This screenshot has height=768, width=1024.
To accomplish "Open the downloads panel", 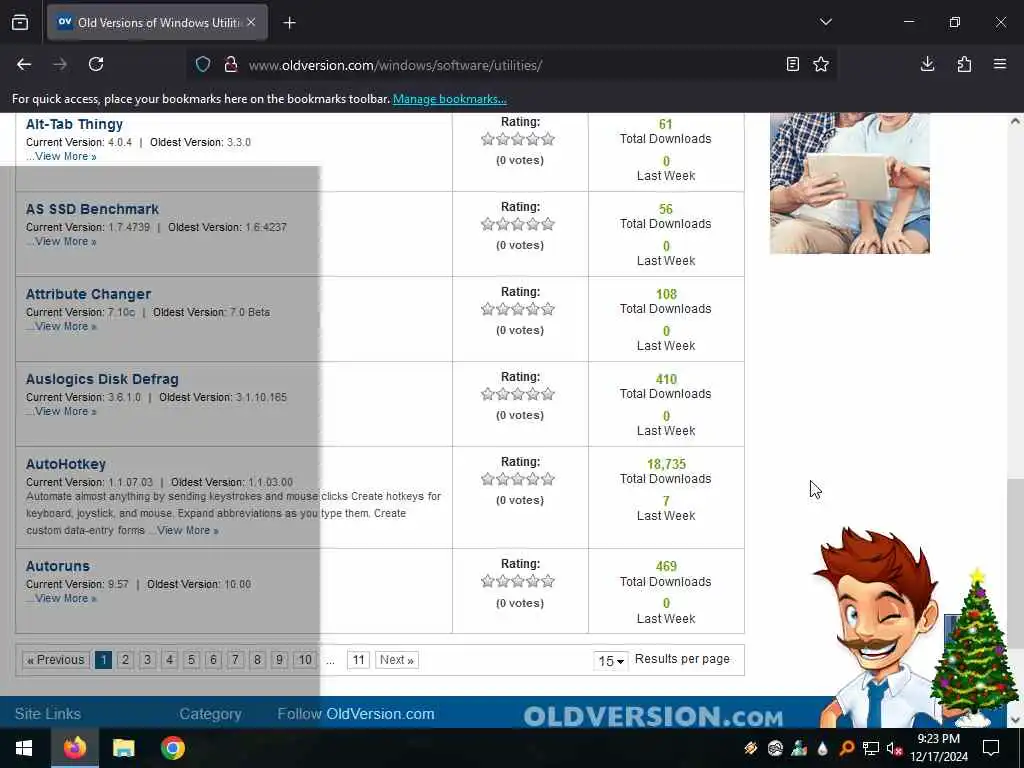I will (x=927, y=64).
